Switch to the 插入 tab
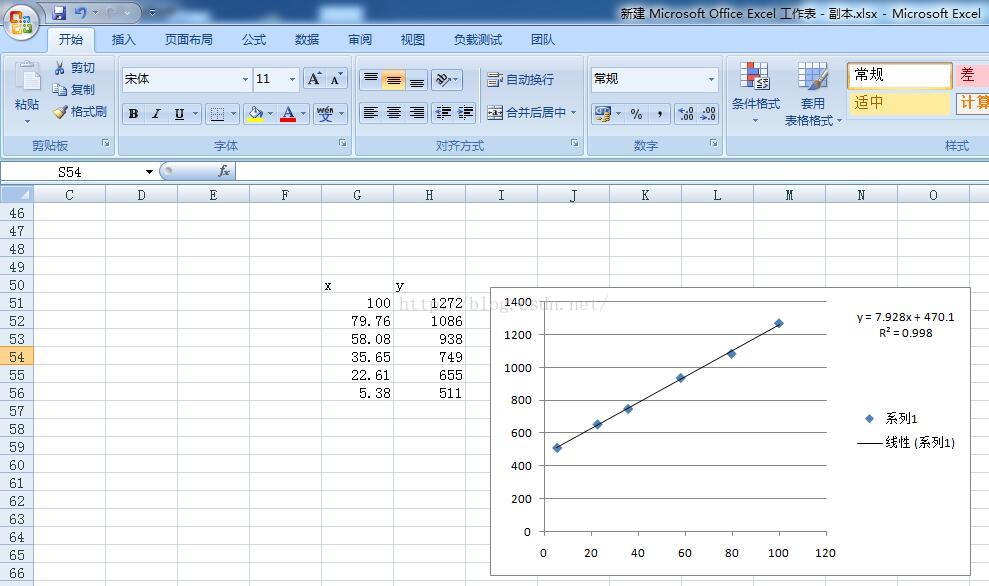989x586 pixels. (x=124, y=40)
